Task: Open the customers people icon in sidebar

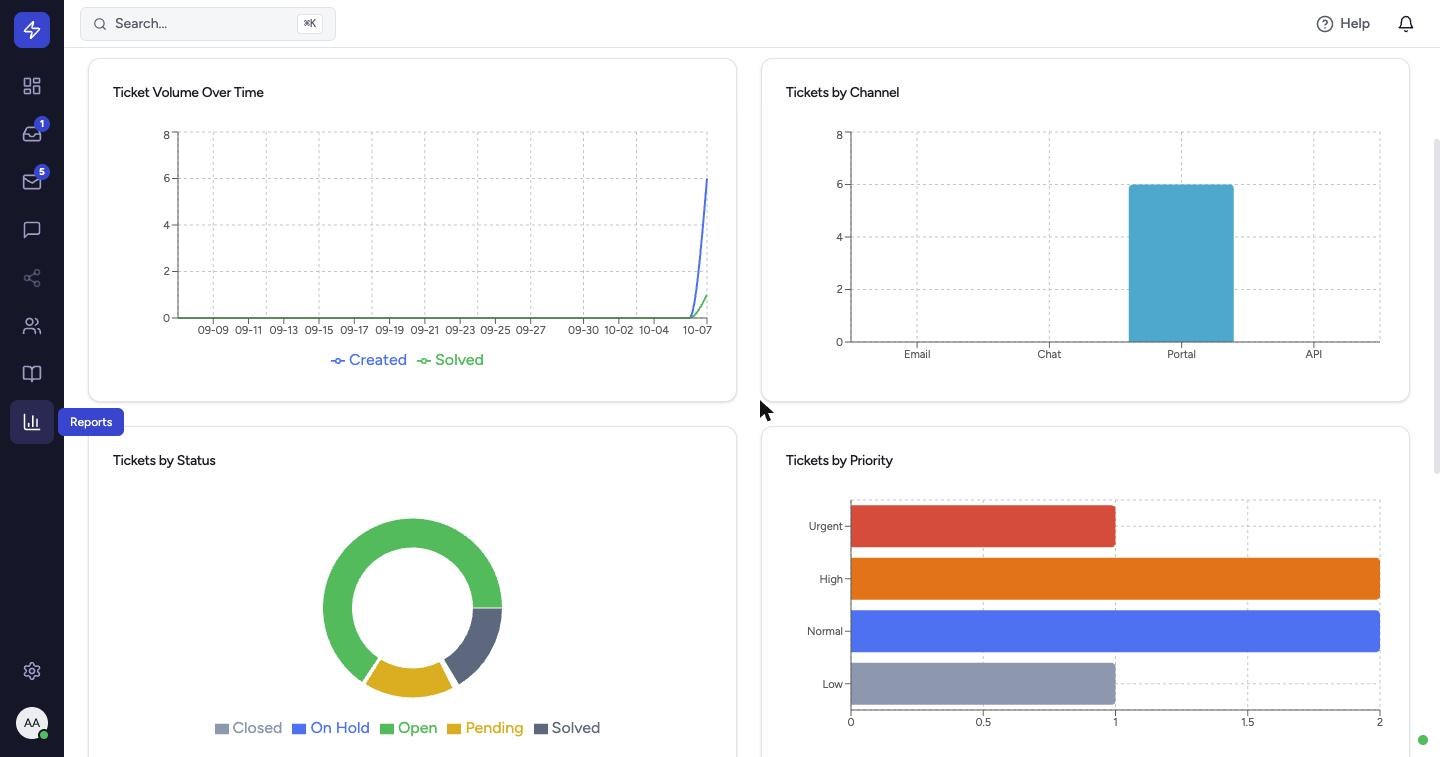Action: point(32,326)
